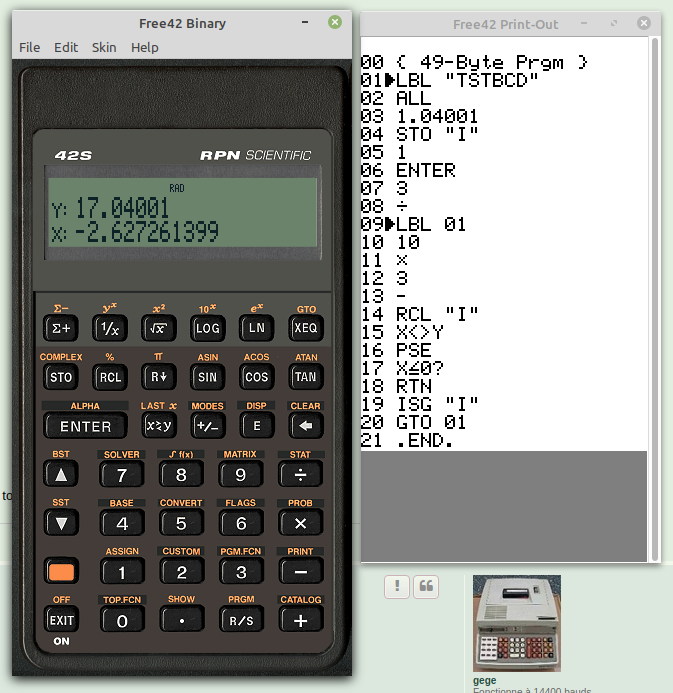
Task: Close the Free42 Binary window
Action: click(x=335, y=22)
